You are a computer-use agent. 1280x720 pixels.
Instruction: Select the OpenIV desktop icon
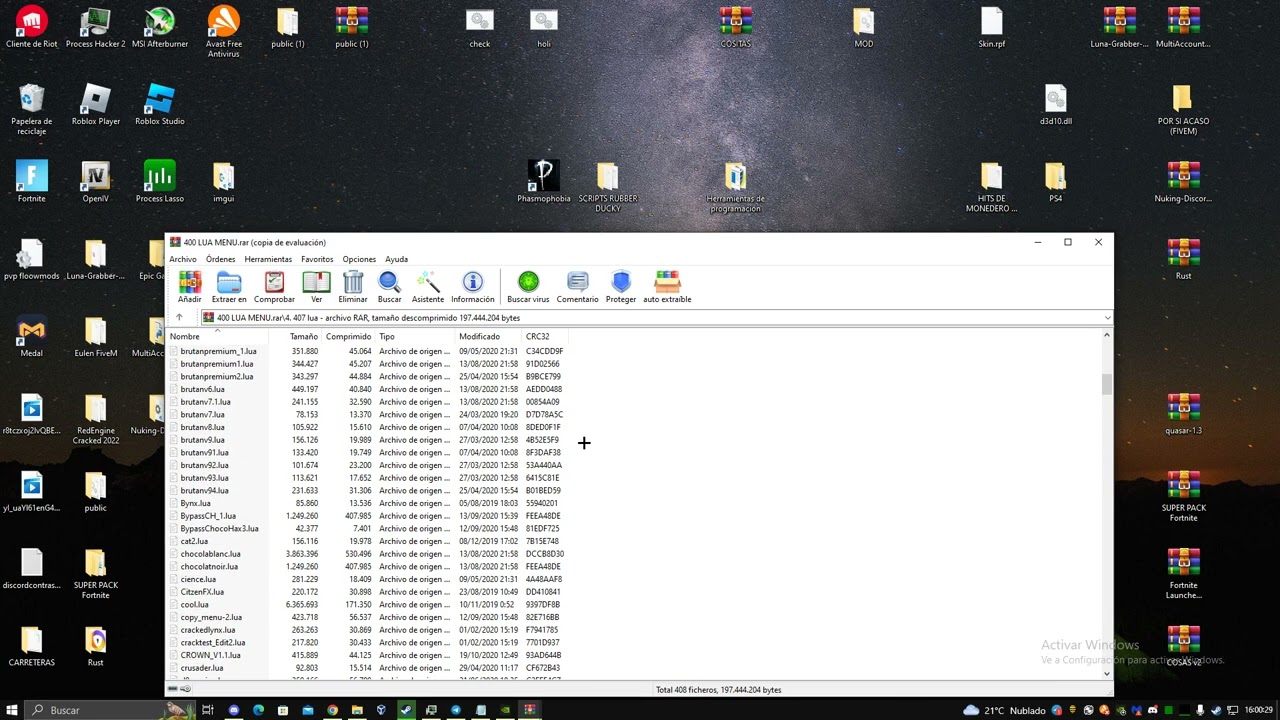click(96, 182)
